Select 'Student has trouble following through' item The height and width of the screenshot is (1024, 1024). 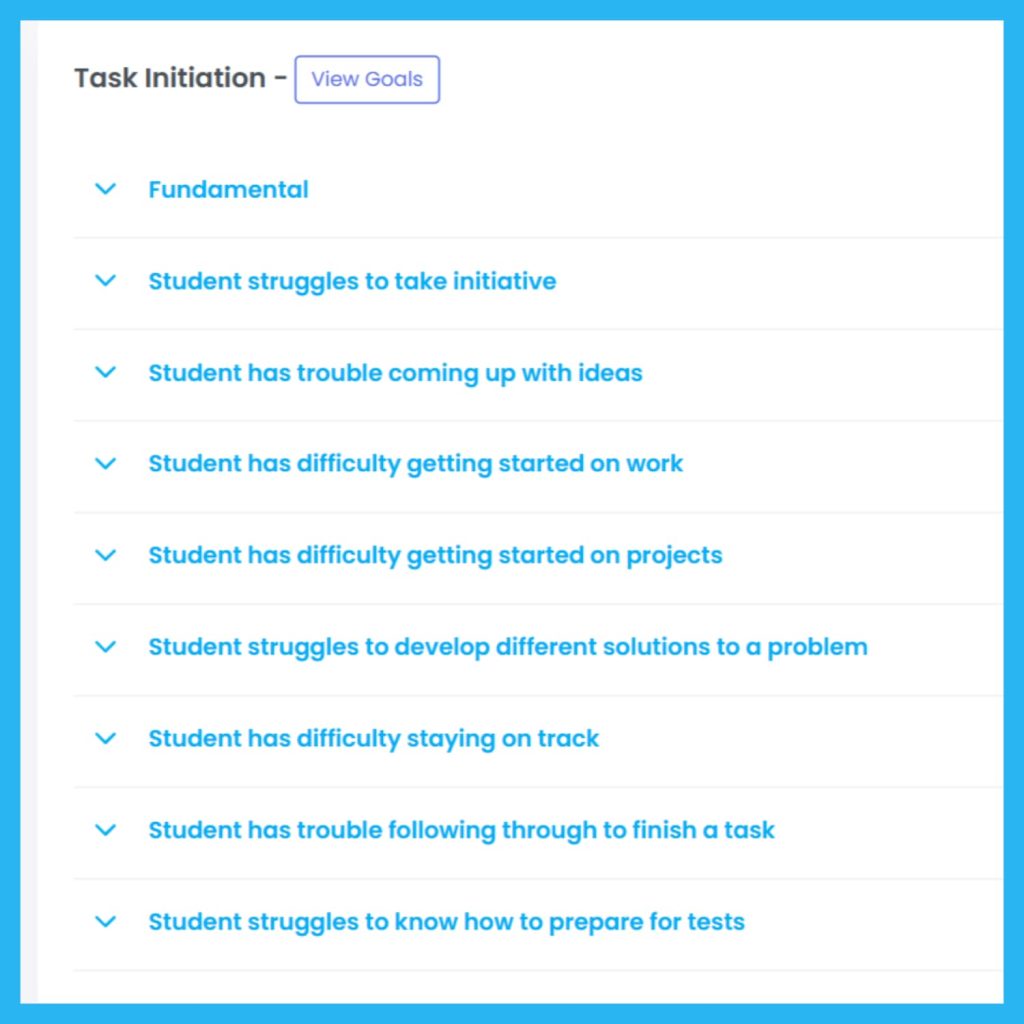pos(461,830)
